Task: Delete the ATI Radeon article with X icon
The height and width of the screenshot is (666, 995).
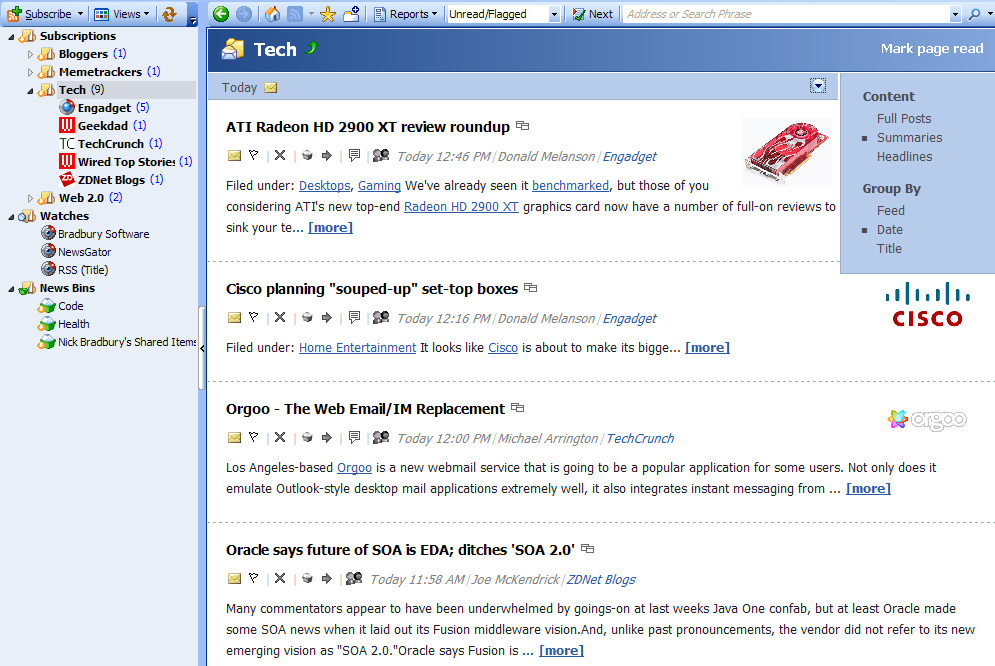Action: (280, 155)
